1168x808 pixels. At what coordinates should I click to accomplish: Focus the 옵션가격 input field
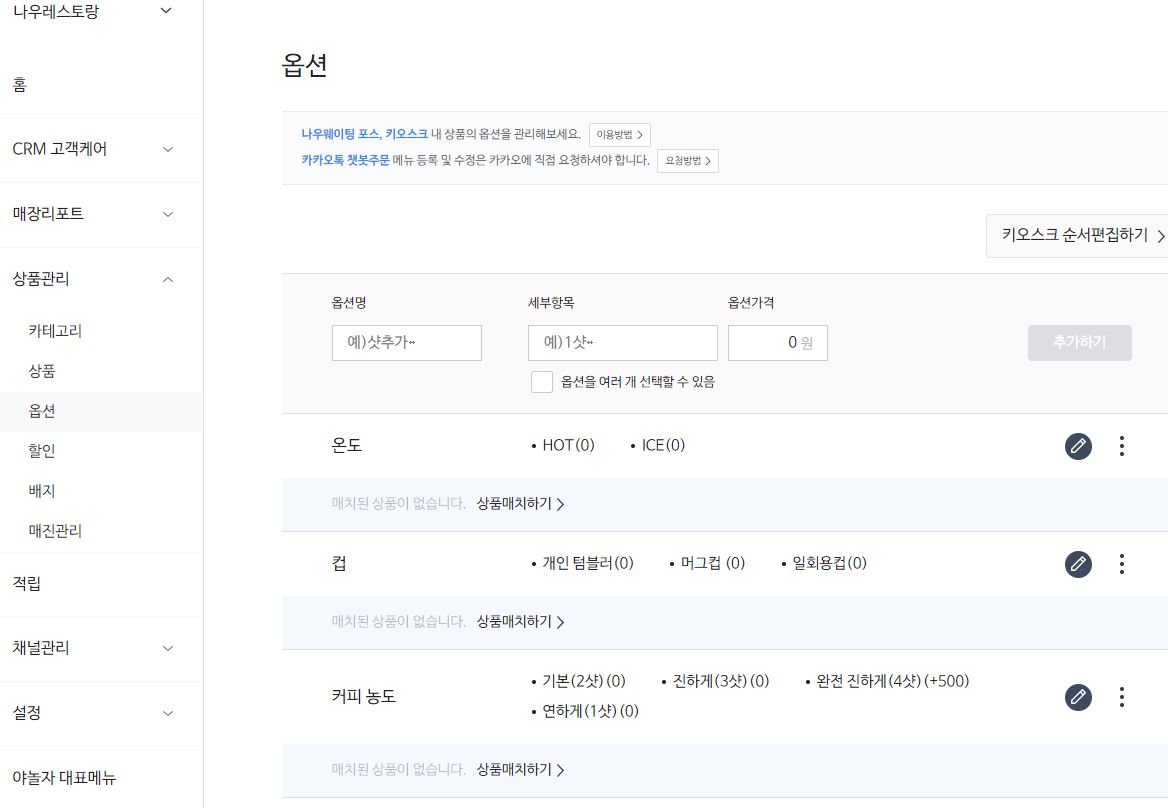pyautogui.click(x=778, y=343)
